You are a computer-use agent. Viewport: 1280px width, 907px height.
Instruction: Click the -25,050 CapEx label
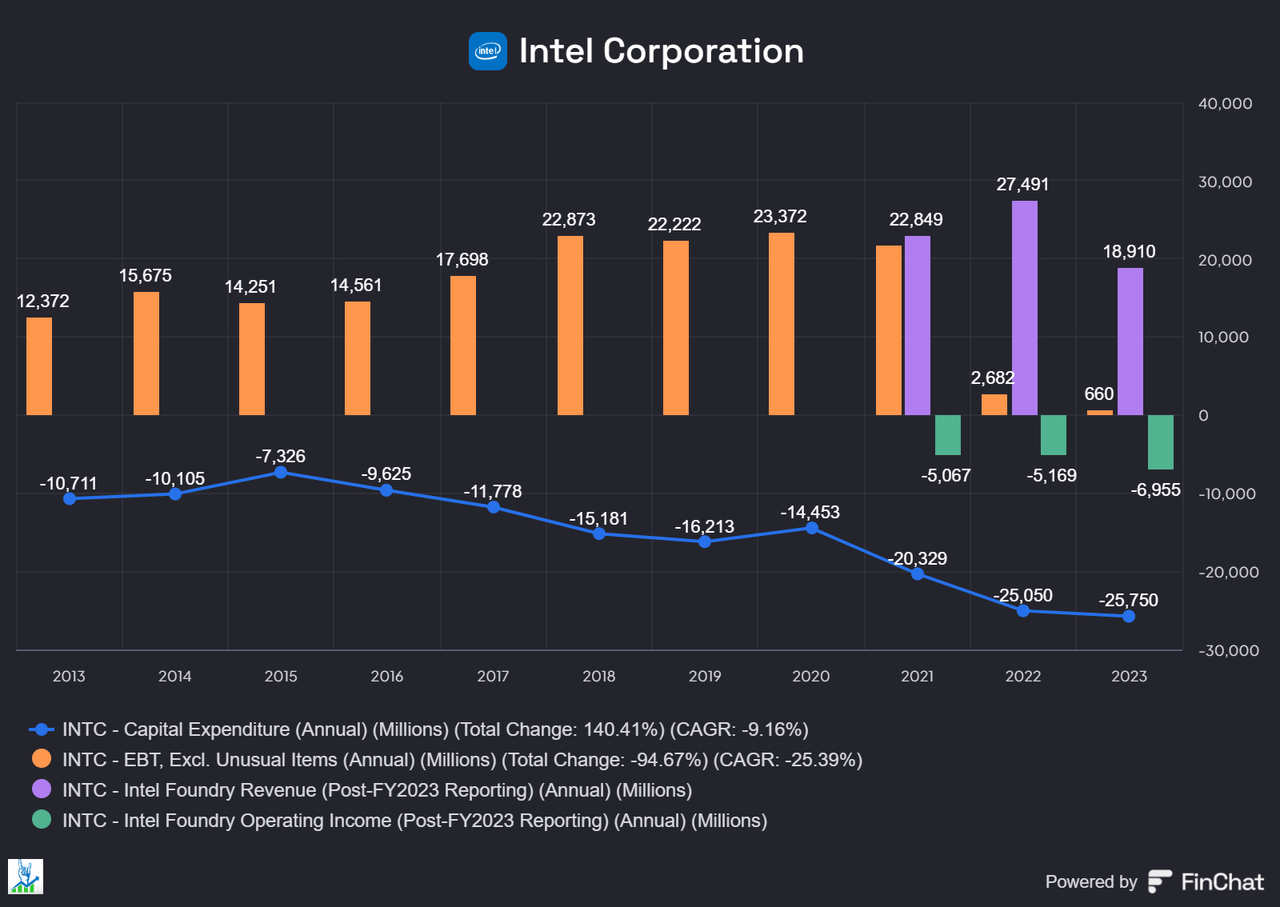click(x=1022, y=595)
